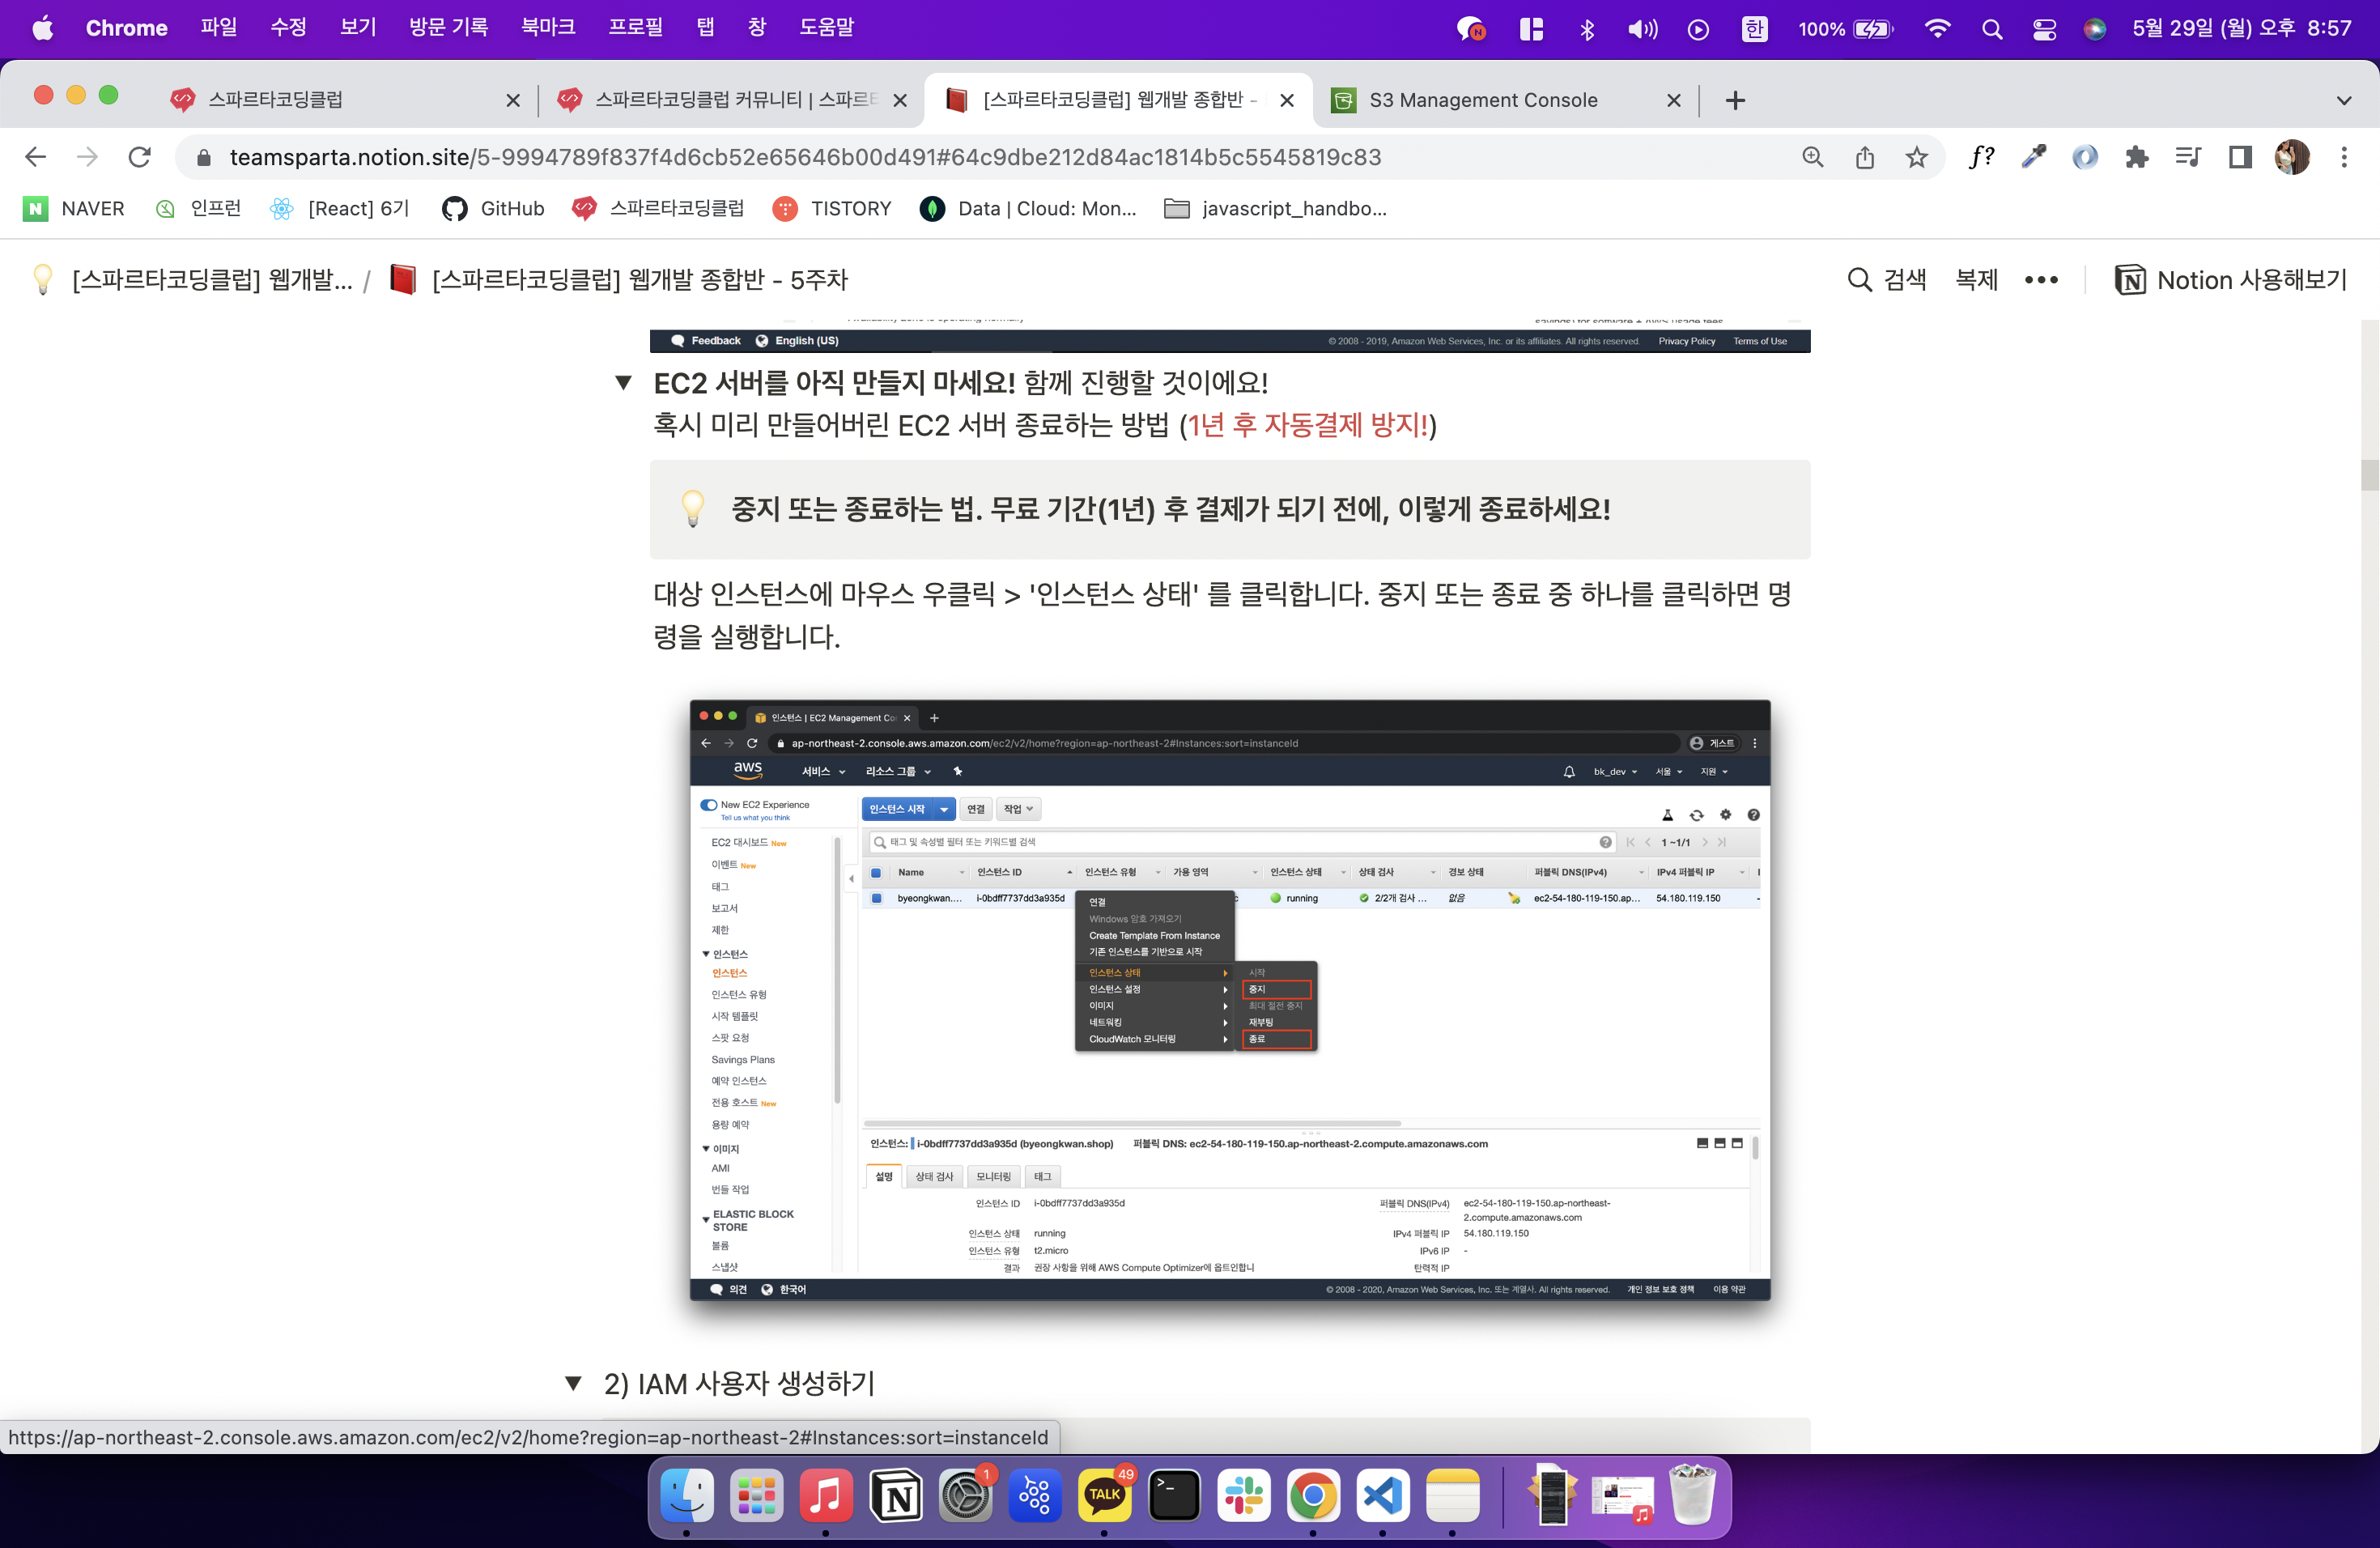The height and width of the screenshot is (1548, 2380).
Task: Open the Notes app in the dock
Action: 1453,1495
